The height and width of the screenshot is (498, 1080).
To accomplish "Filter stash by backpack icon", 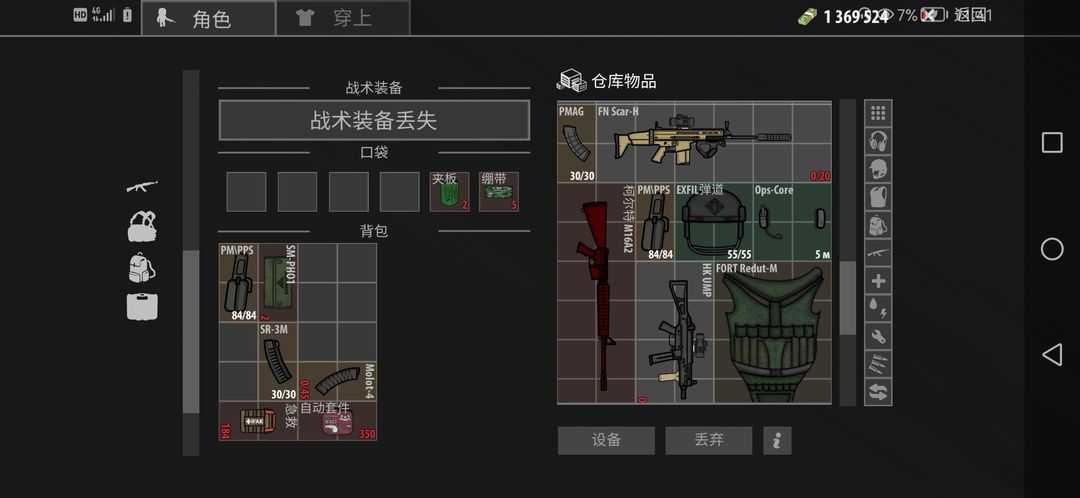I will pos(878,225).
